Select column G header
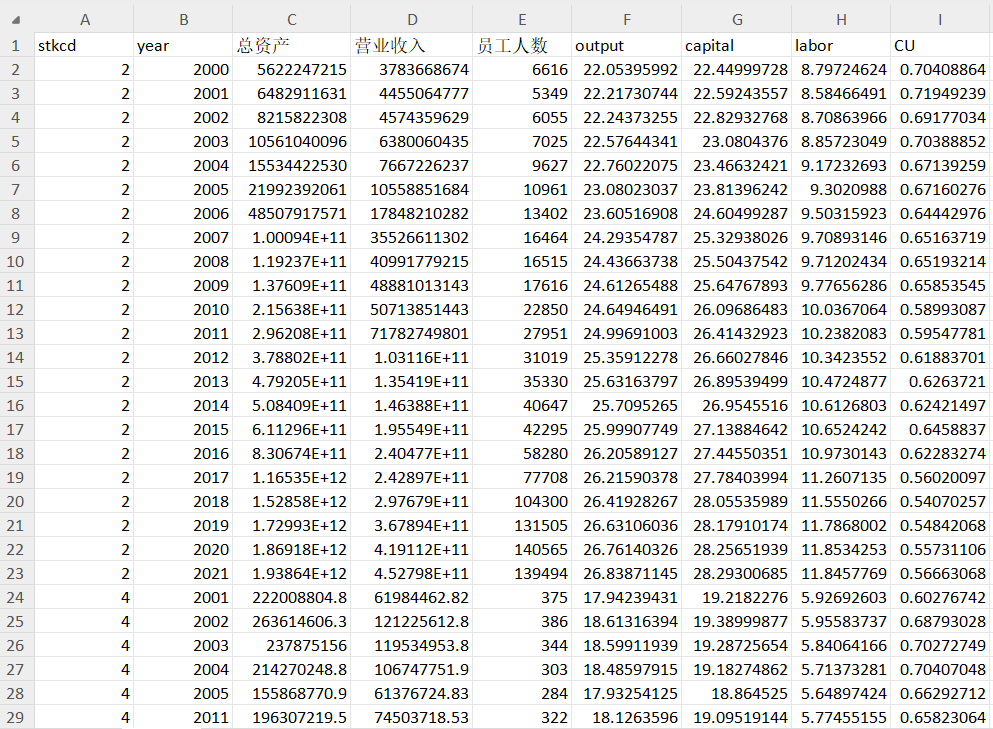 click(x=737, y=20)
